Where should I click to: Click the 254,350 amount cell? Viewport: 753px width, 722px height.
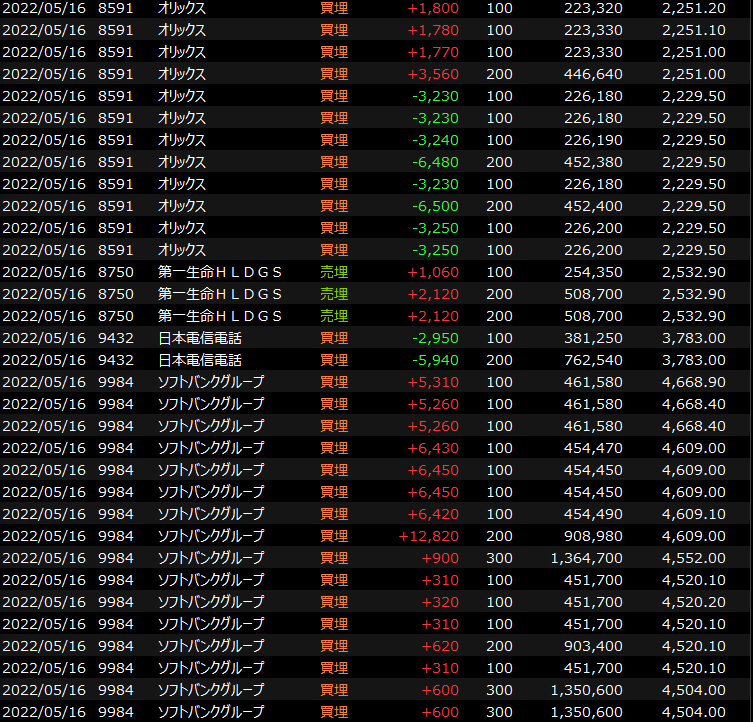pos(593,272)
